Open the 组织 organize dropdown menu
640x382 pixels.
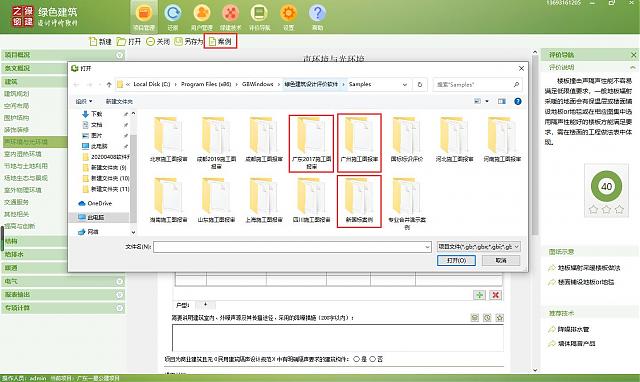(x=84, y=101)
